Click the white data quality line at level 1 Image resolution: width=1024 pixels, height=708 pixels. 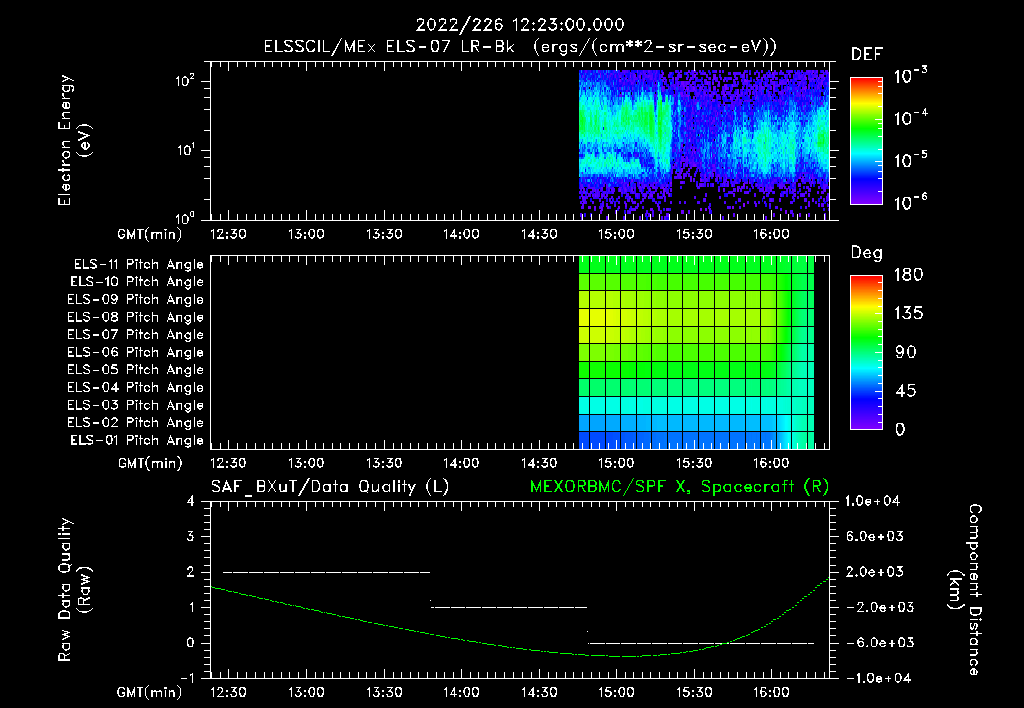point(509,607)
